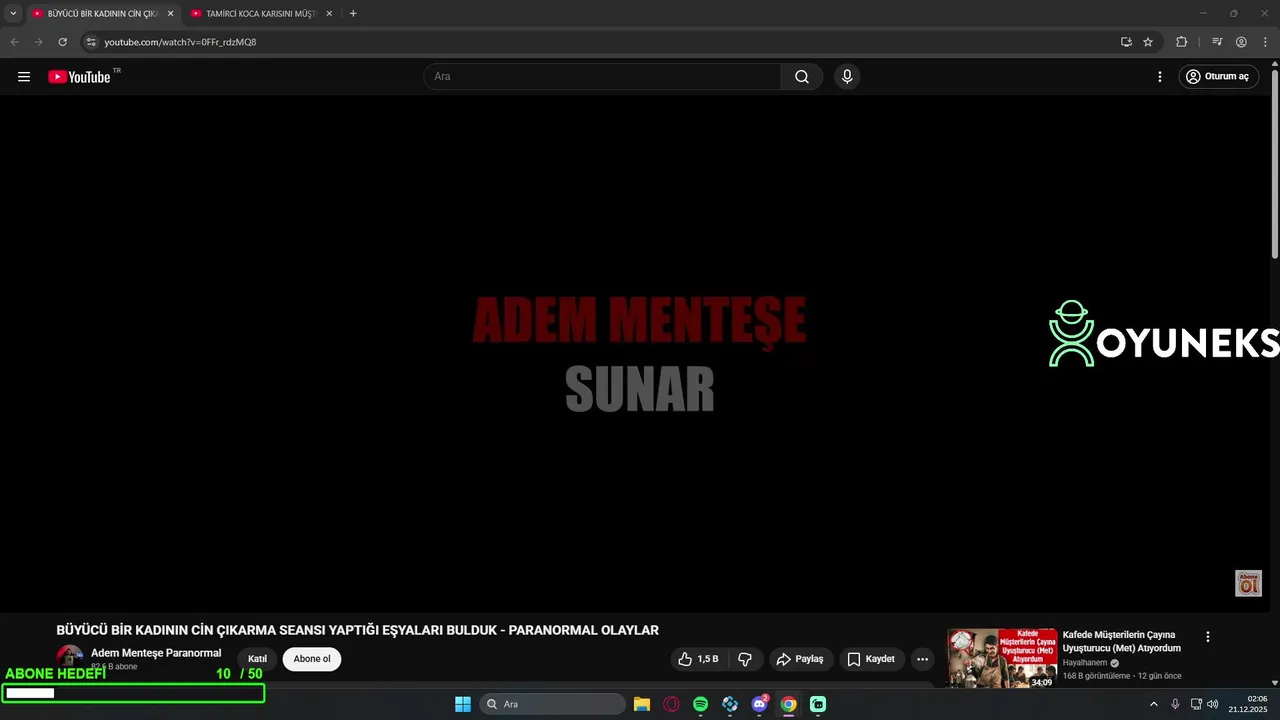Open Discord from taskbar
1280x720 pixels.
[x=760, y=704]
